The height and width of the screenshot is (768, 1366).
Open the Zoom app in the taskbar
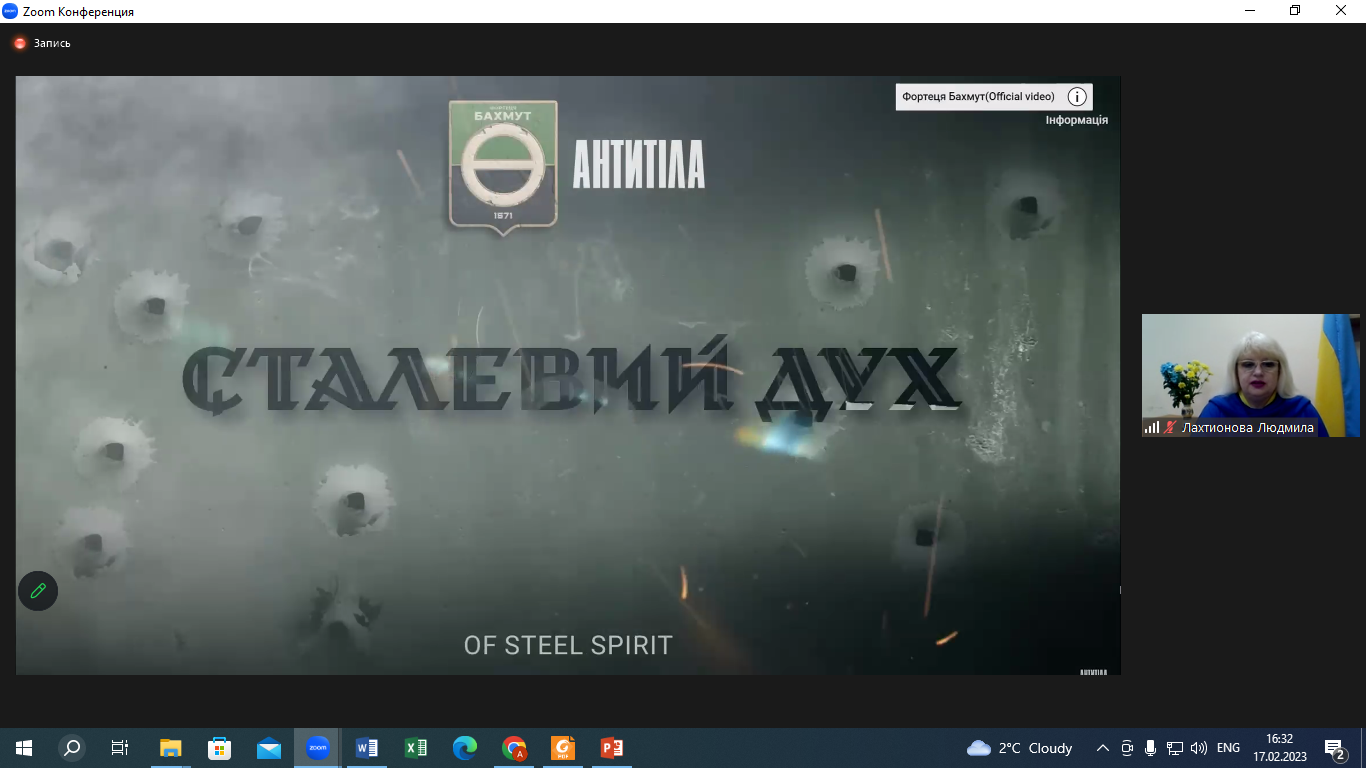[317, 748]
